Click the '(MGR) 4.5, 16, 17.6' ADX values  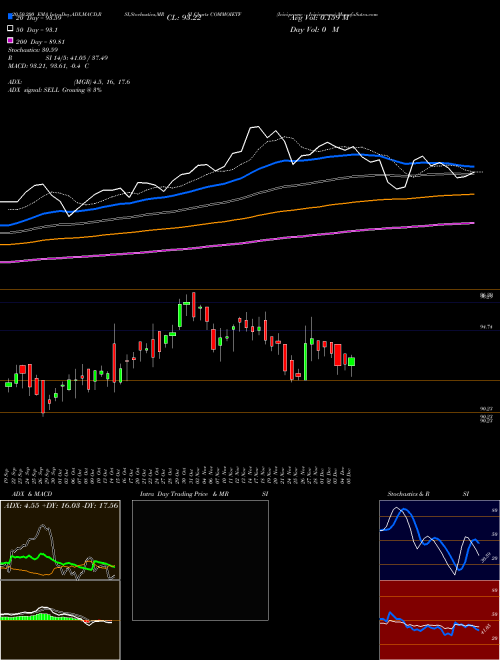pos(102,82)
